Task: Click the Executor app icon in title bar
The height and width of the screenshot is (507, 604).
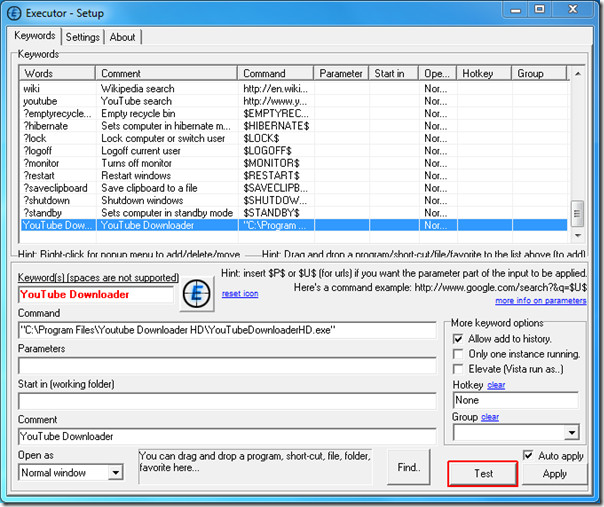Action: tap(16, 11)
